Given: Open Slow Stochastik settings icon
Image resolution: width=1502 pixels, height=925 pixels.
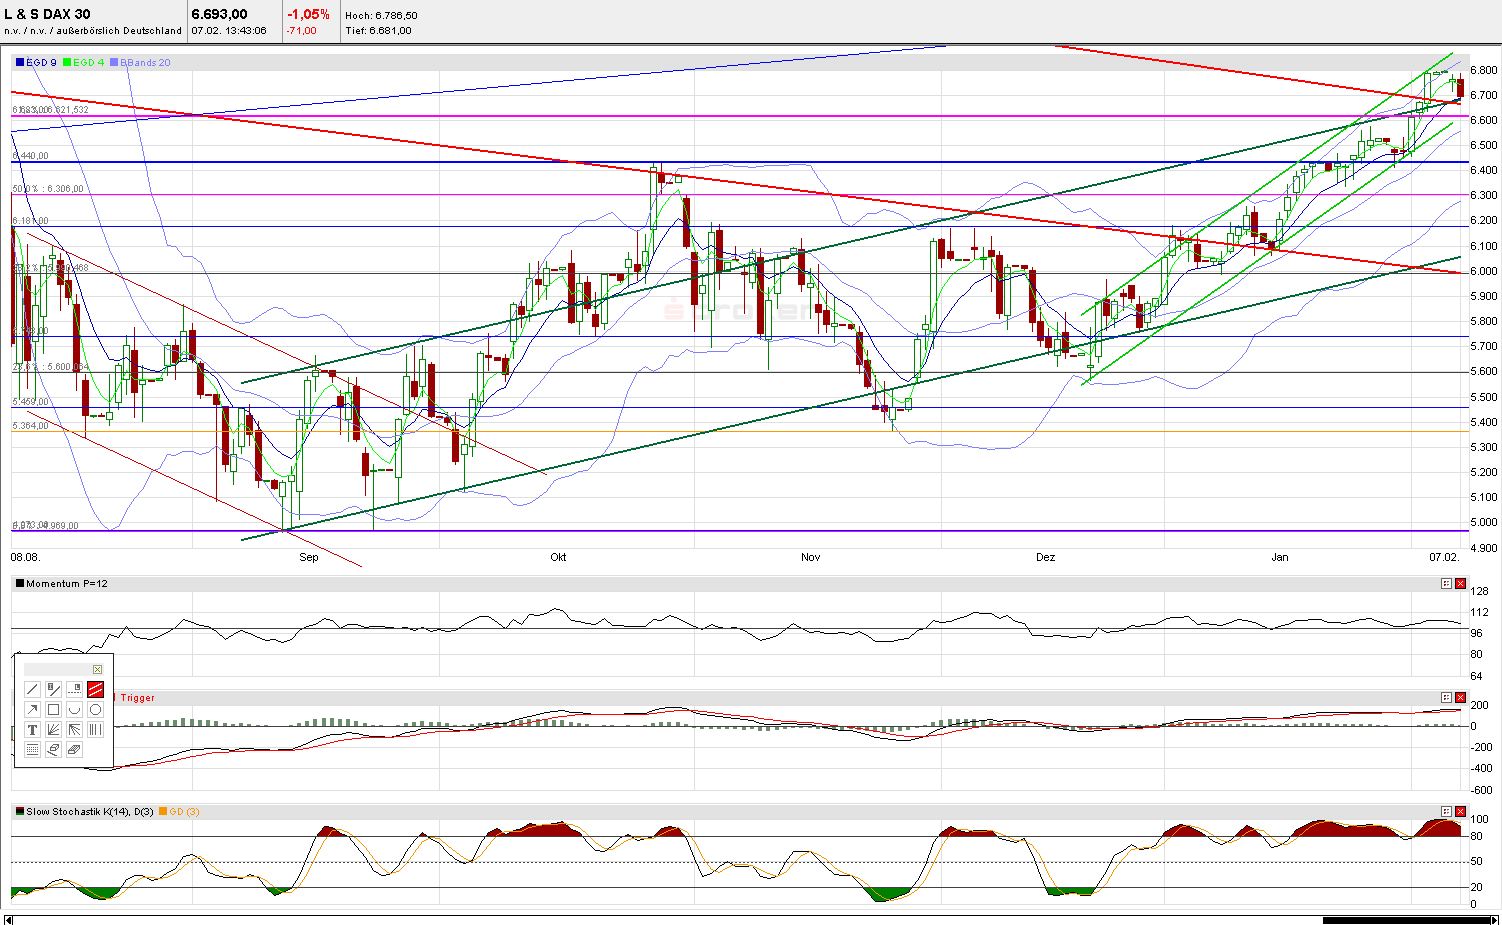Looking at the screenshot, I should (1446, 811).
